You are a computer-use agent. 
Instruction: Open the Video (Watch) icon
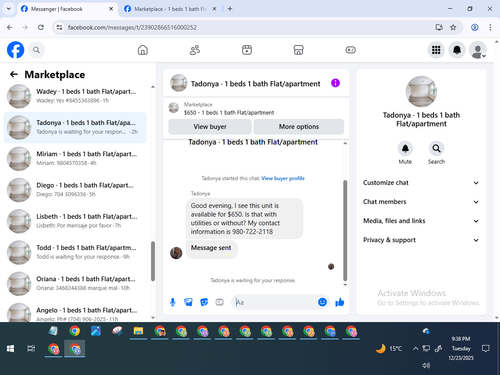click(247, 50)
